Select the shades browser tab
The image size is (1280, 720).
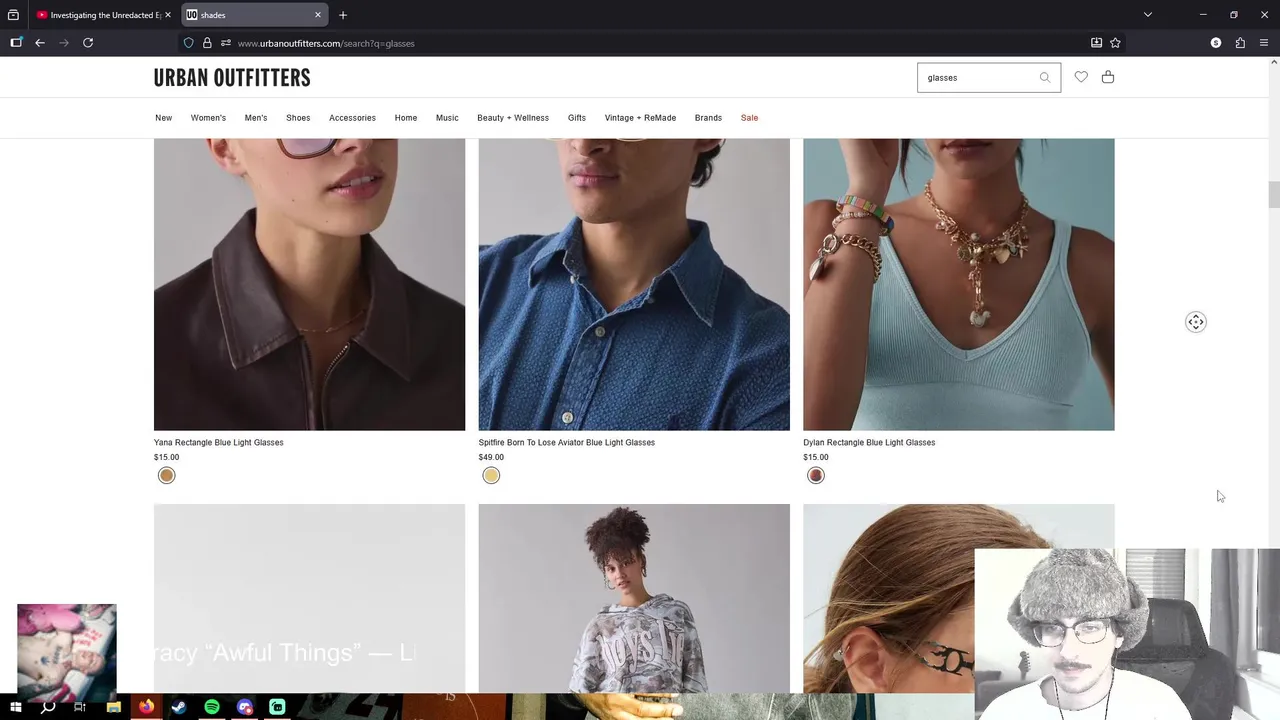(x=254, y=15)
